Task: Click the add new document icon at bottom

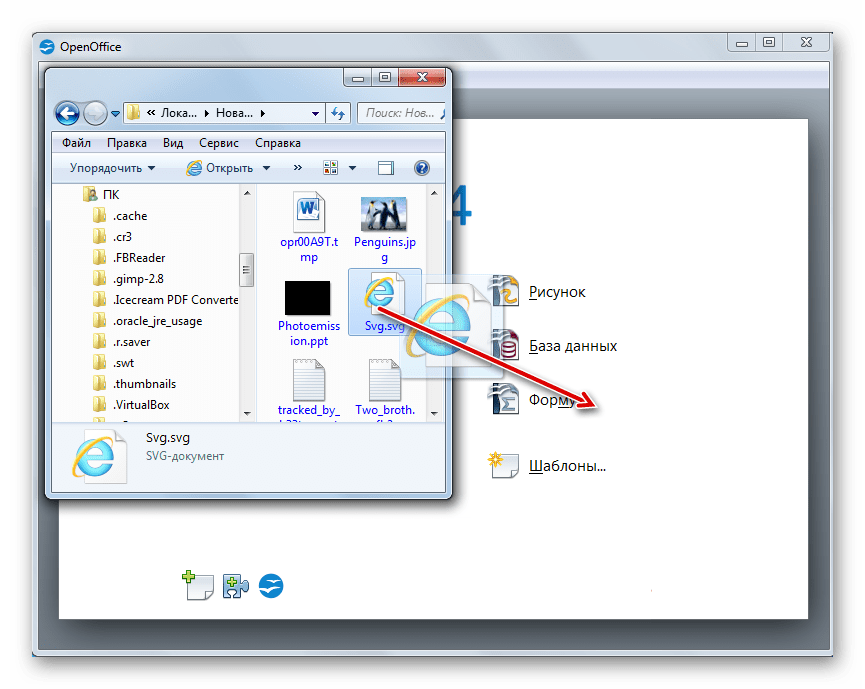Action: point(197,585)
